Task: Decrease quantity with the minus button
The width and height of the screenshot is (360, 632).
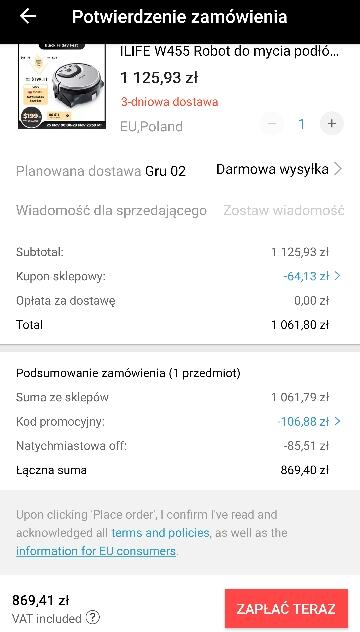Action: pyautogui.click(x=272, y=123)
